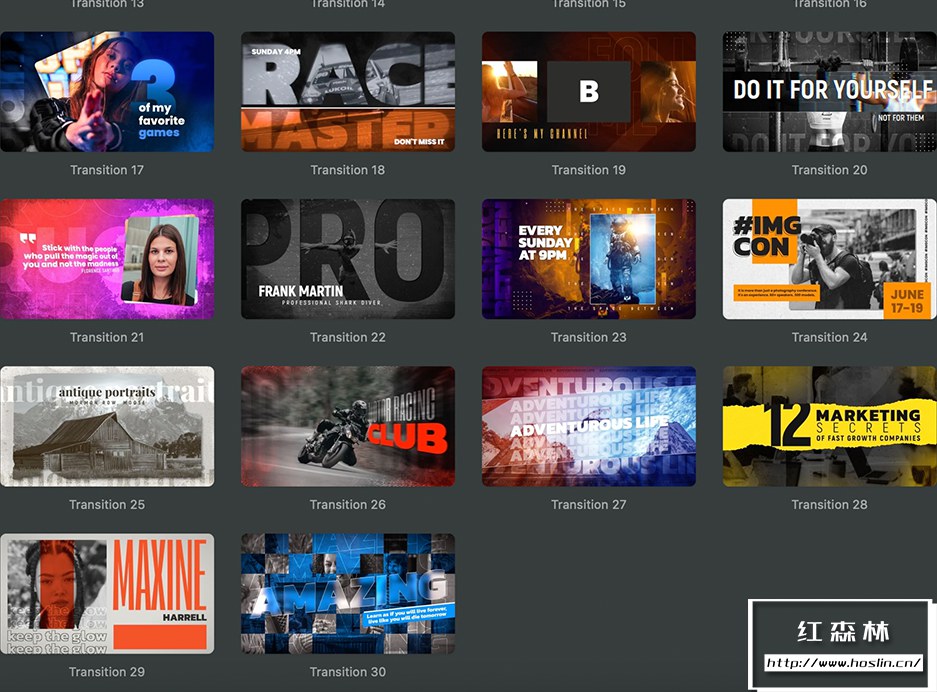
Task: Pick the Transition 28 Marketing Secrets thumbnail
Action: [x=829, y=426]
